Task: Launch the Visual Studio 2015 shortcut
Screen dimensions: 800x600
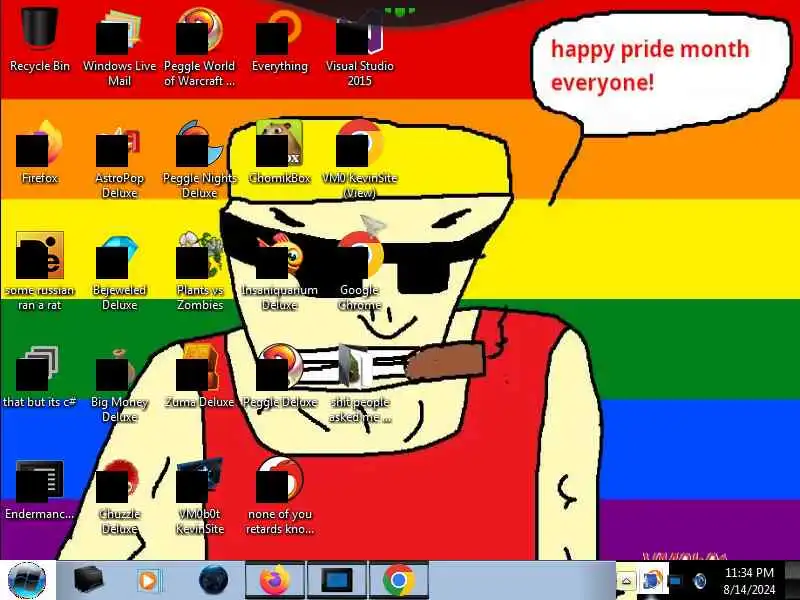Action: (360, 46)
